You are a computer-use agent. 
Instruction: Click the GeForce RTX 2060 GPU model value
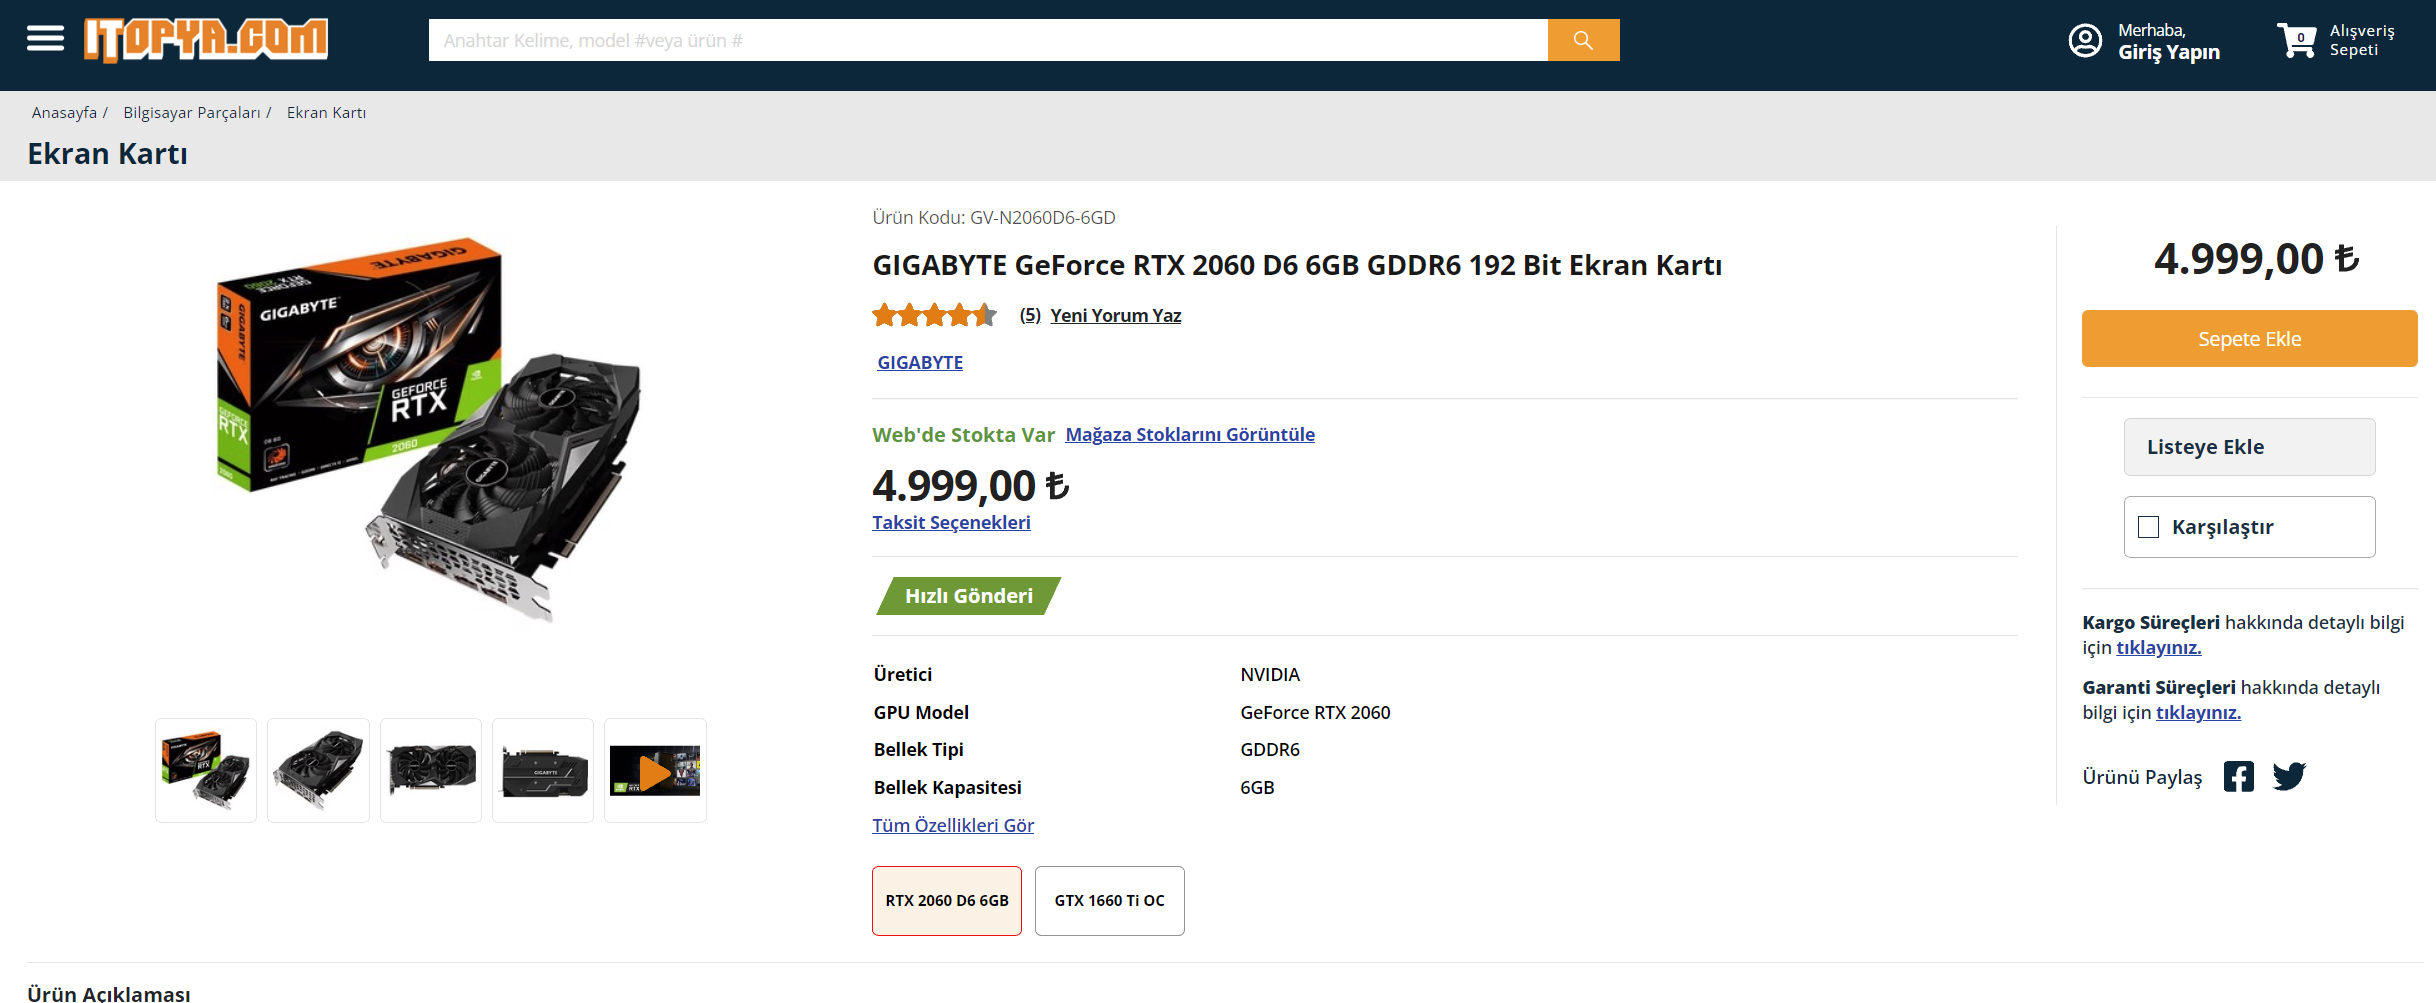1315,713
